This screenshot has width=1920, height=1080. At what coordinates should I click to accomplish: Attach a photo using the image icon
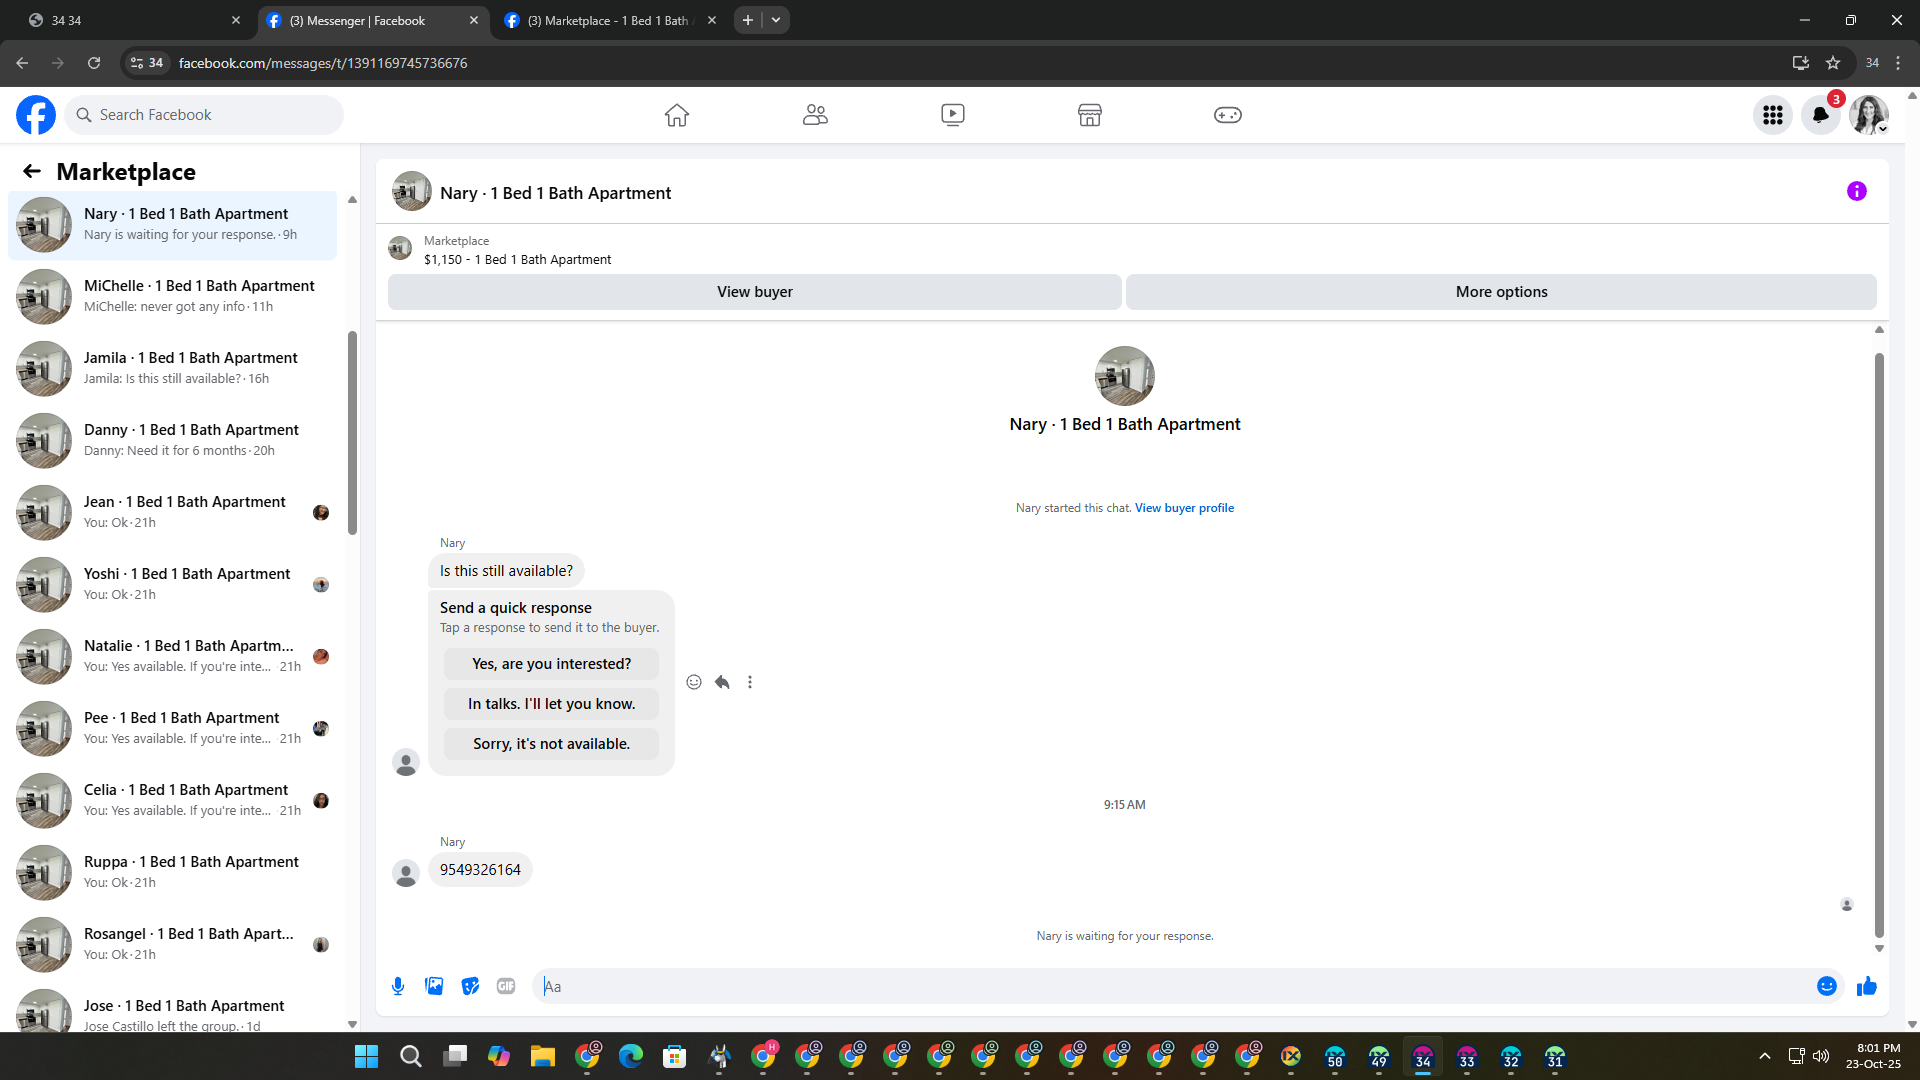click(x=434, y=986)
